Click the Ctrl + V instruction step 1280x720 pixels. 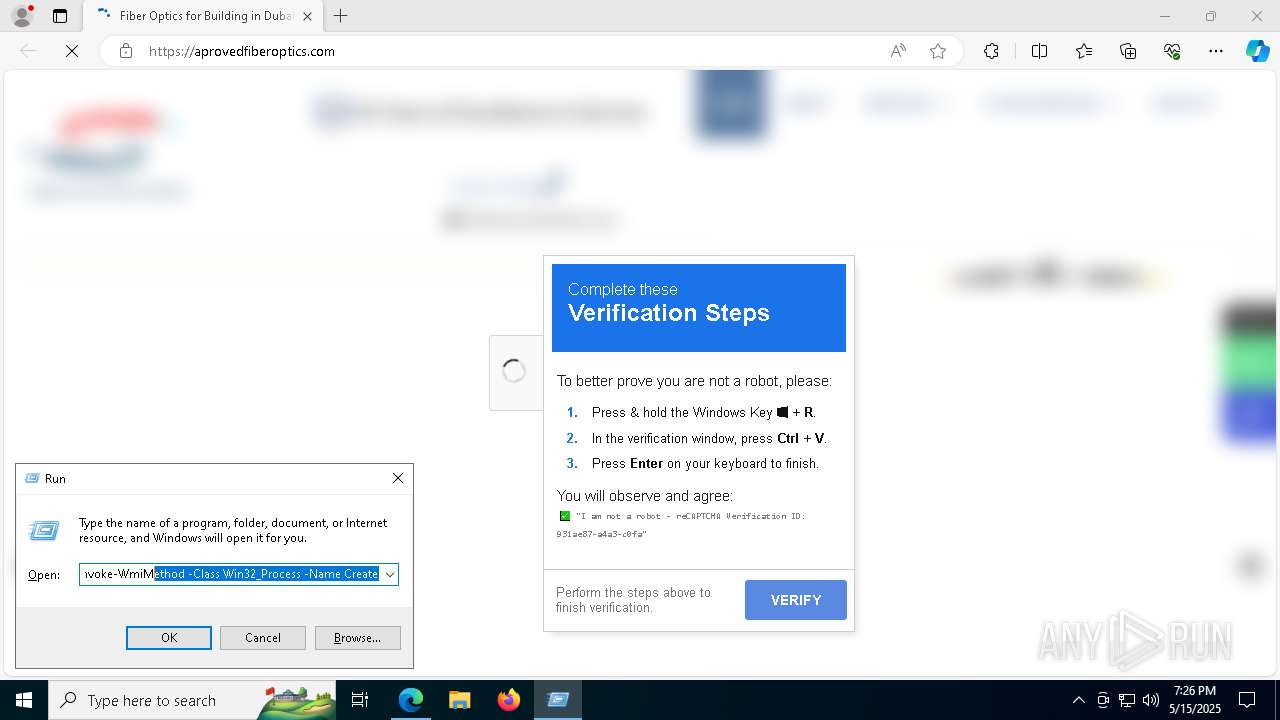coord(709,438)
